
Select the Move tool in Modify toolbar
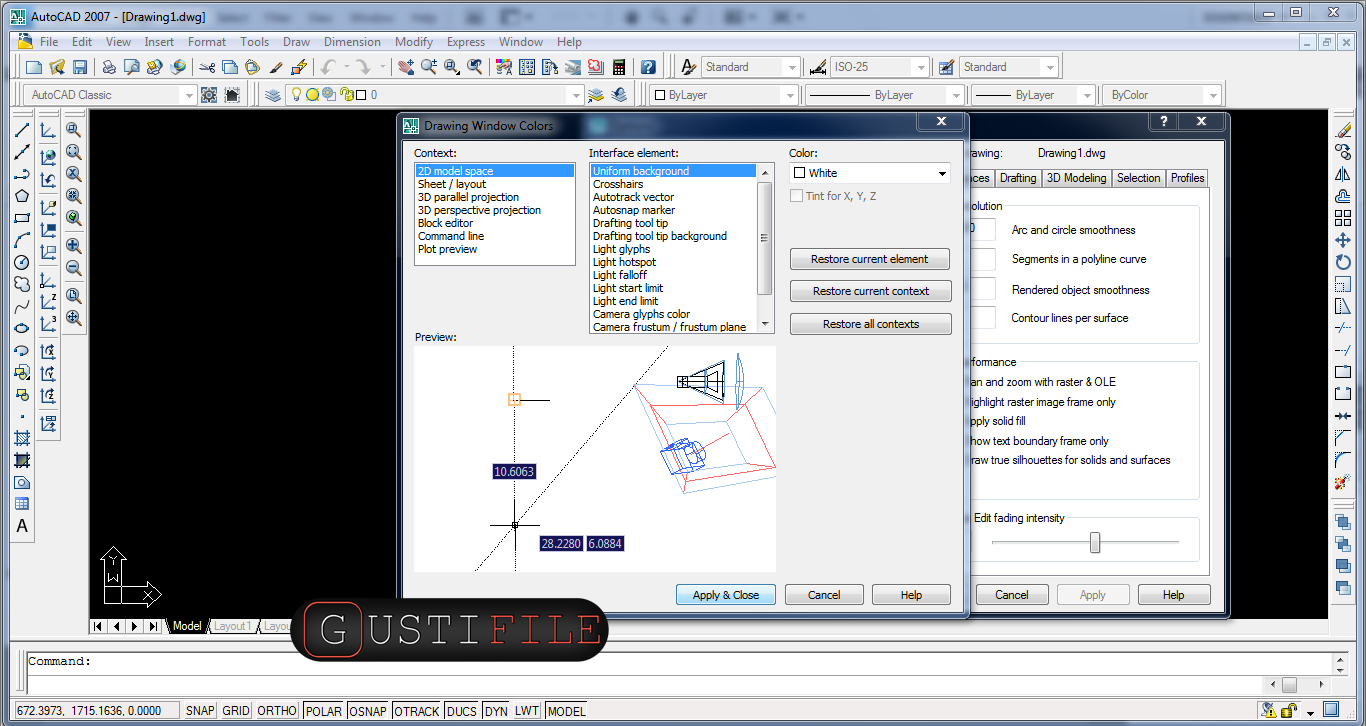(x=1343, y=240)
